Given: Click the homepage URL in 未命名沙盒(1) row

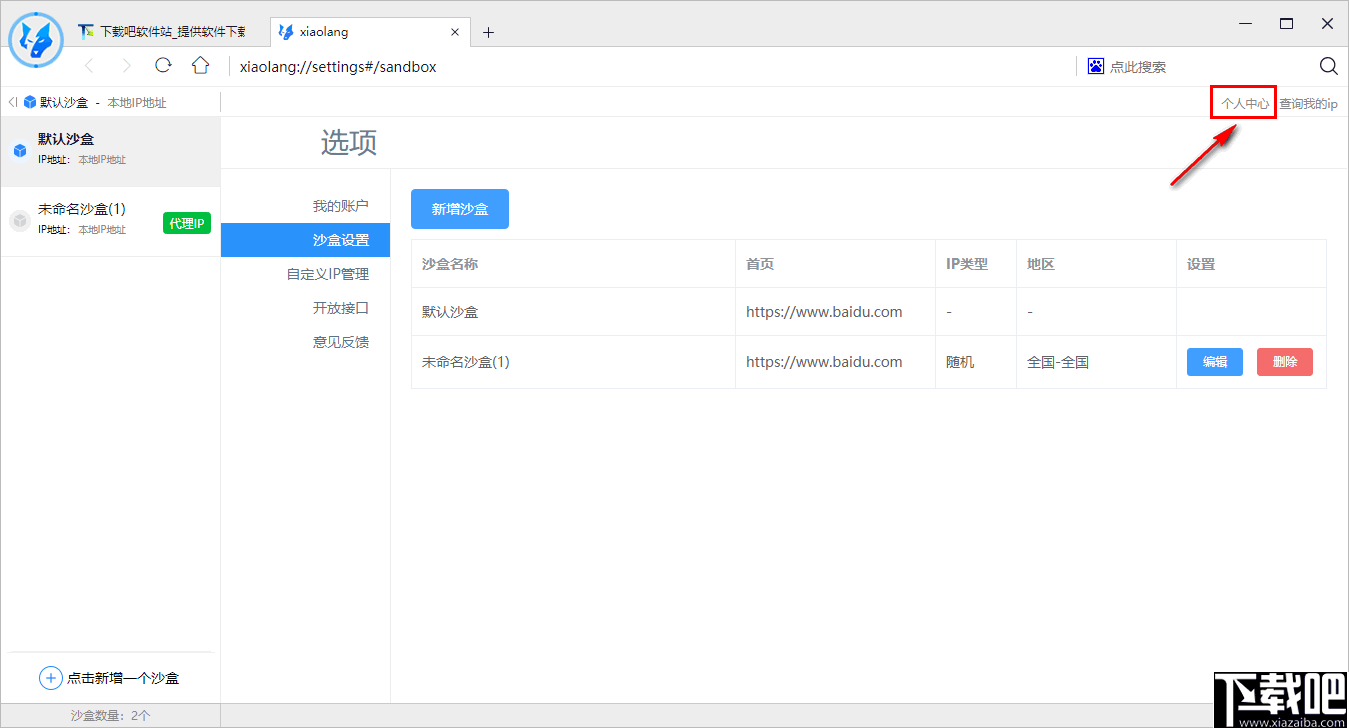Looking at the screenshot, I should tap(824, 362).
